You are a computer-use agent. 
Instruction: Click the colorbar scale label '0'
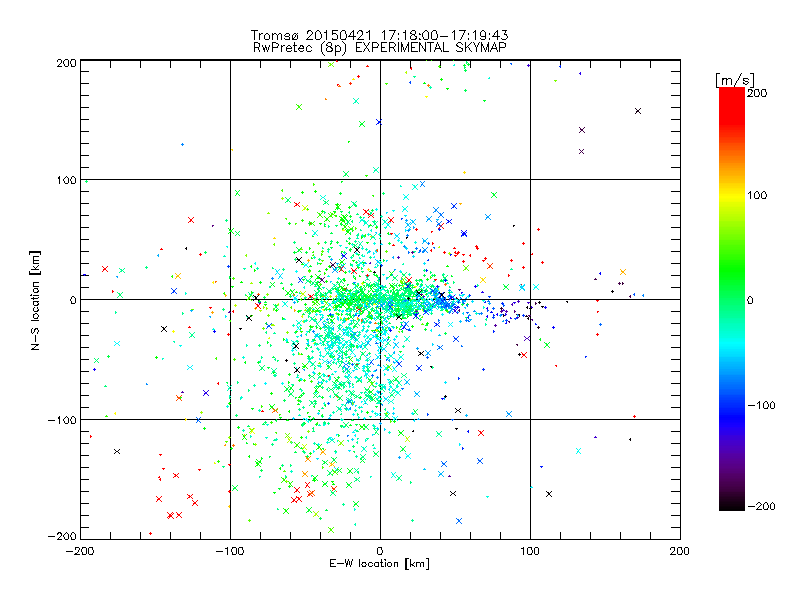[750, 300]
